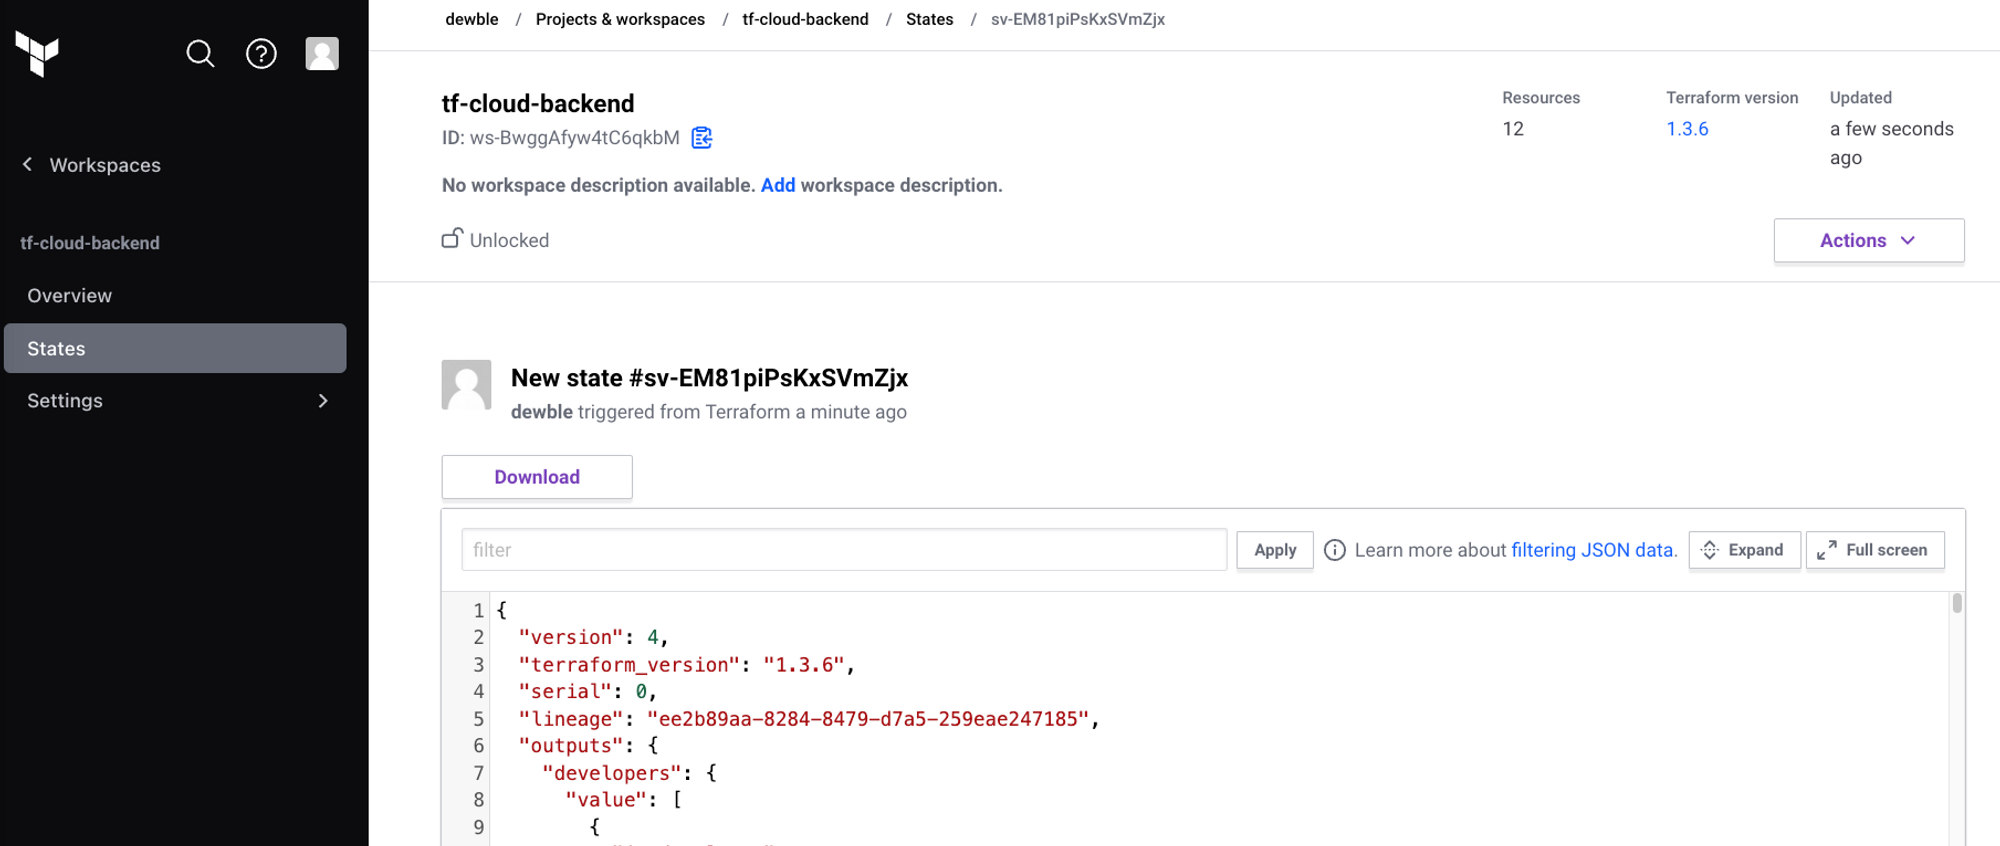Download the state file
This screenshot has width=2000, height=846.
click(537, 477)
